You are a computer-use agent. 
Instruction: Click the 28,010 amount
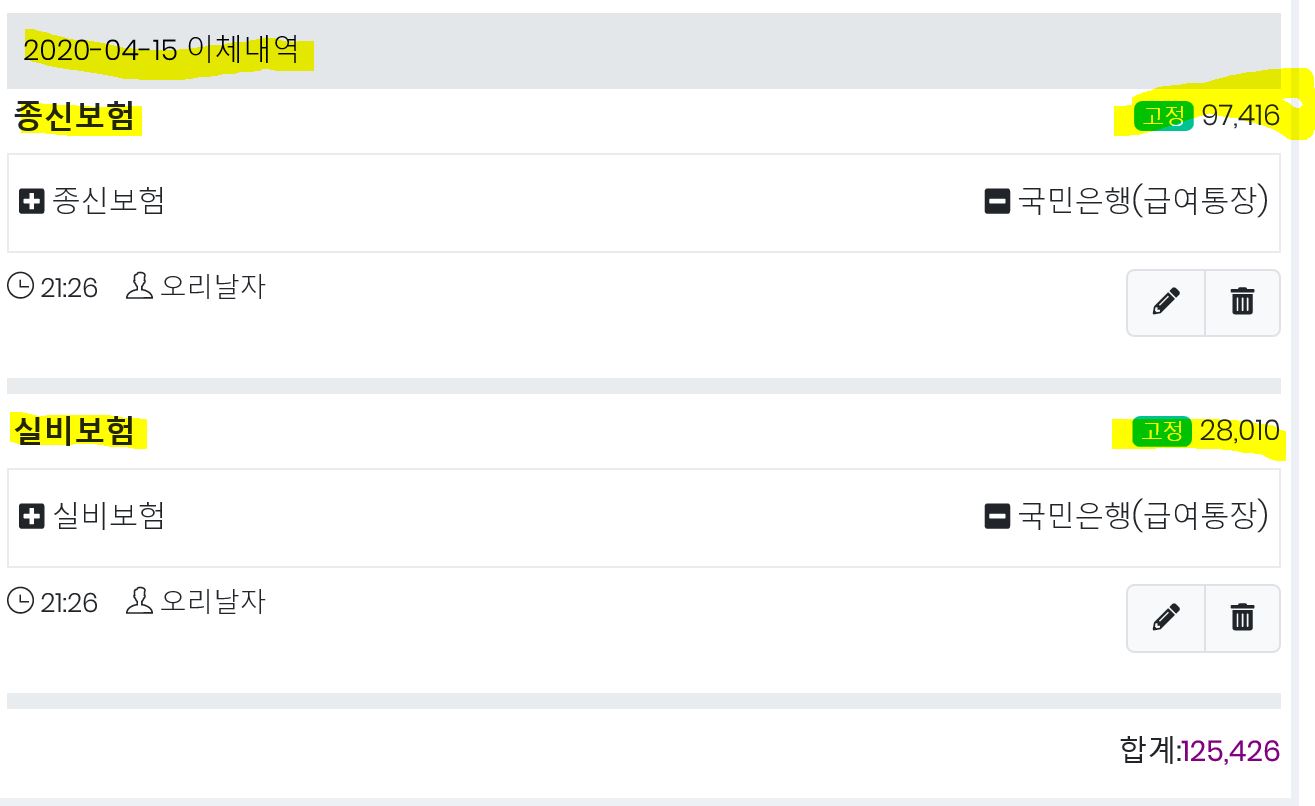[1239, 432]
